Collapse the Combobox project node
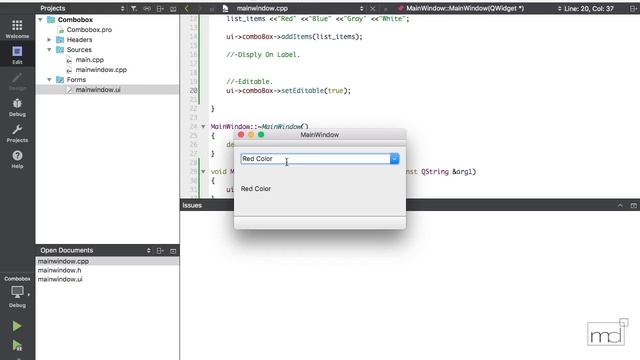The height and width of the screenshot is (360, 640). click(40, 20)
